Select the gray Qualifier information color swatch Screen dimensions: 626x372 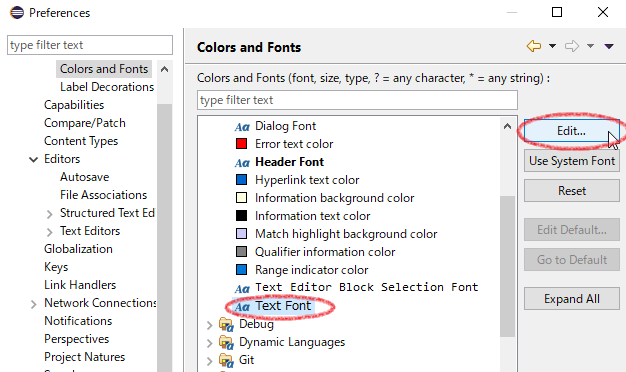pyautogui.click(x=242, y=251)
